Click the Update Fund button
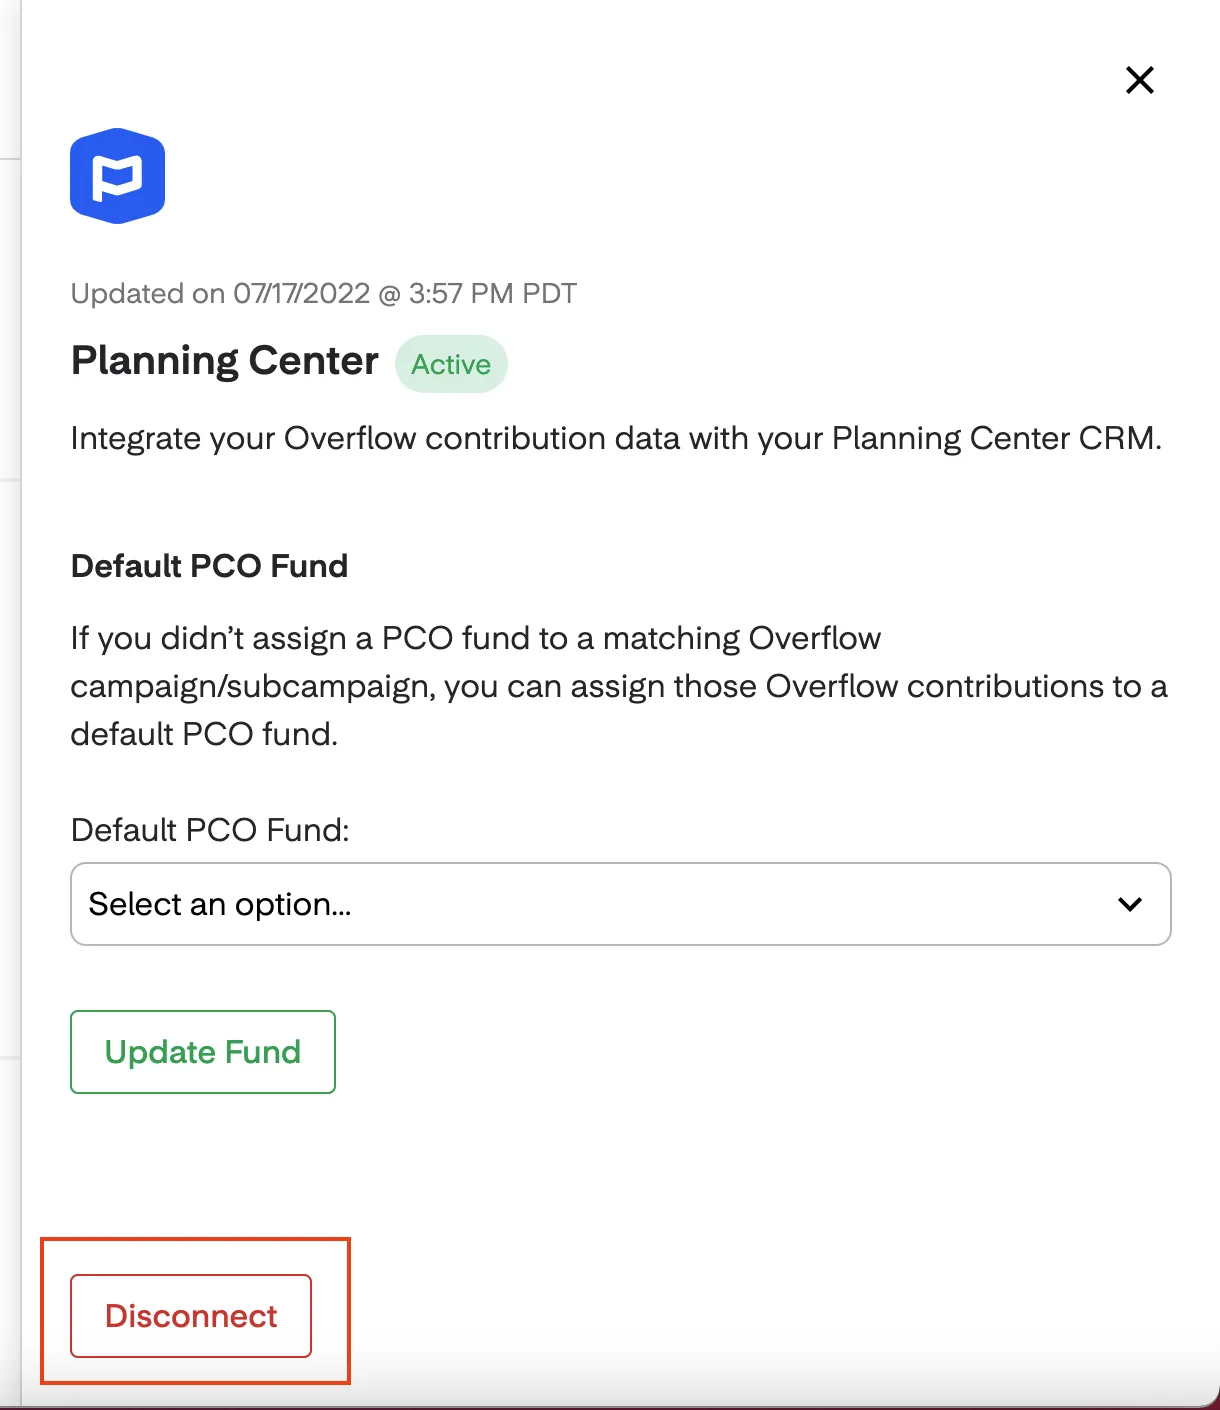This screenshot has height=1410, width=1220. [x=202, y=1052]
